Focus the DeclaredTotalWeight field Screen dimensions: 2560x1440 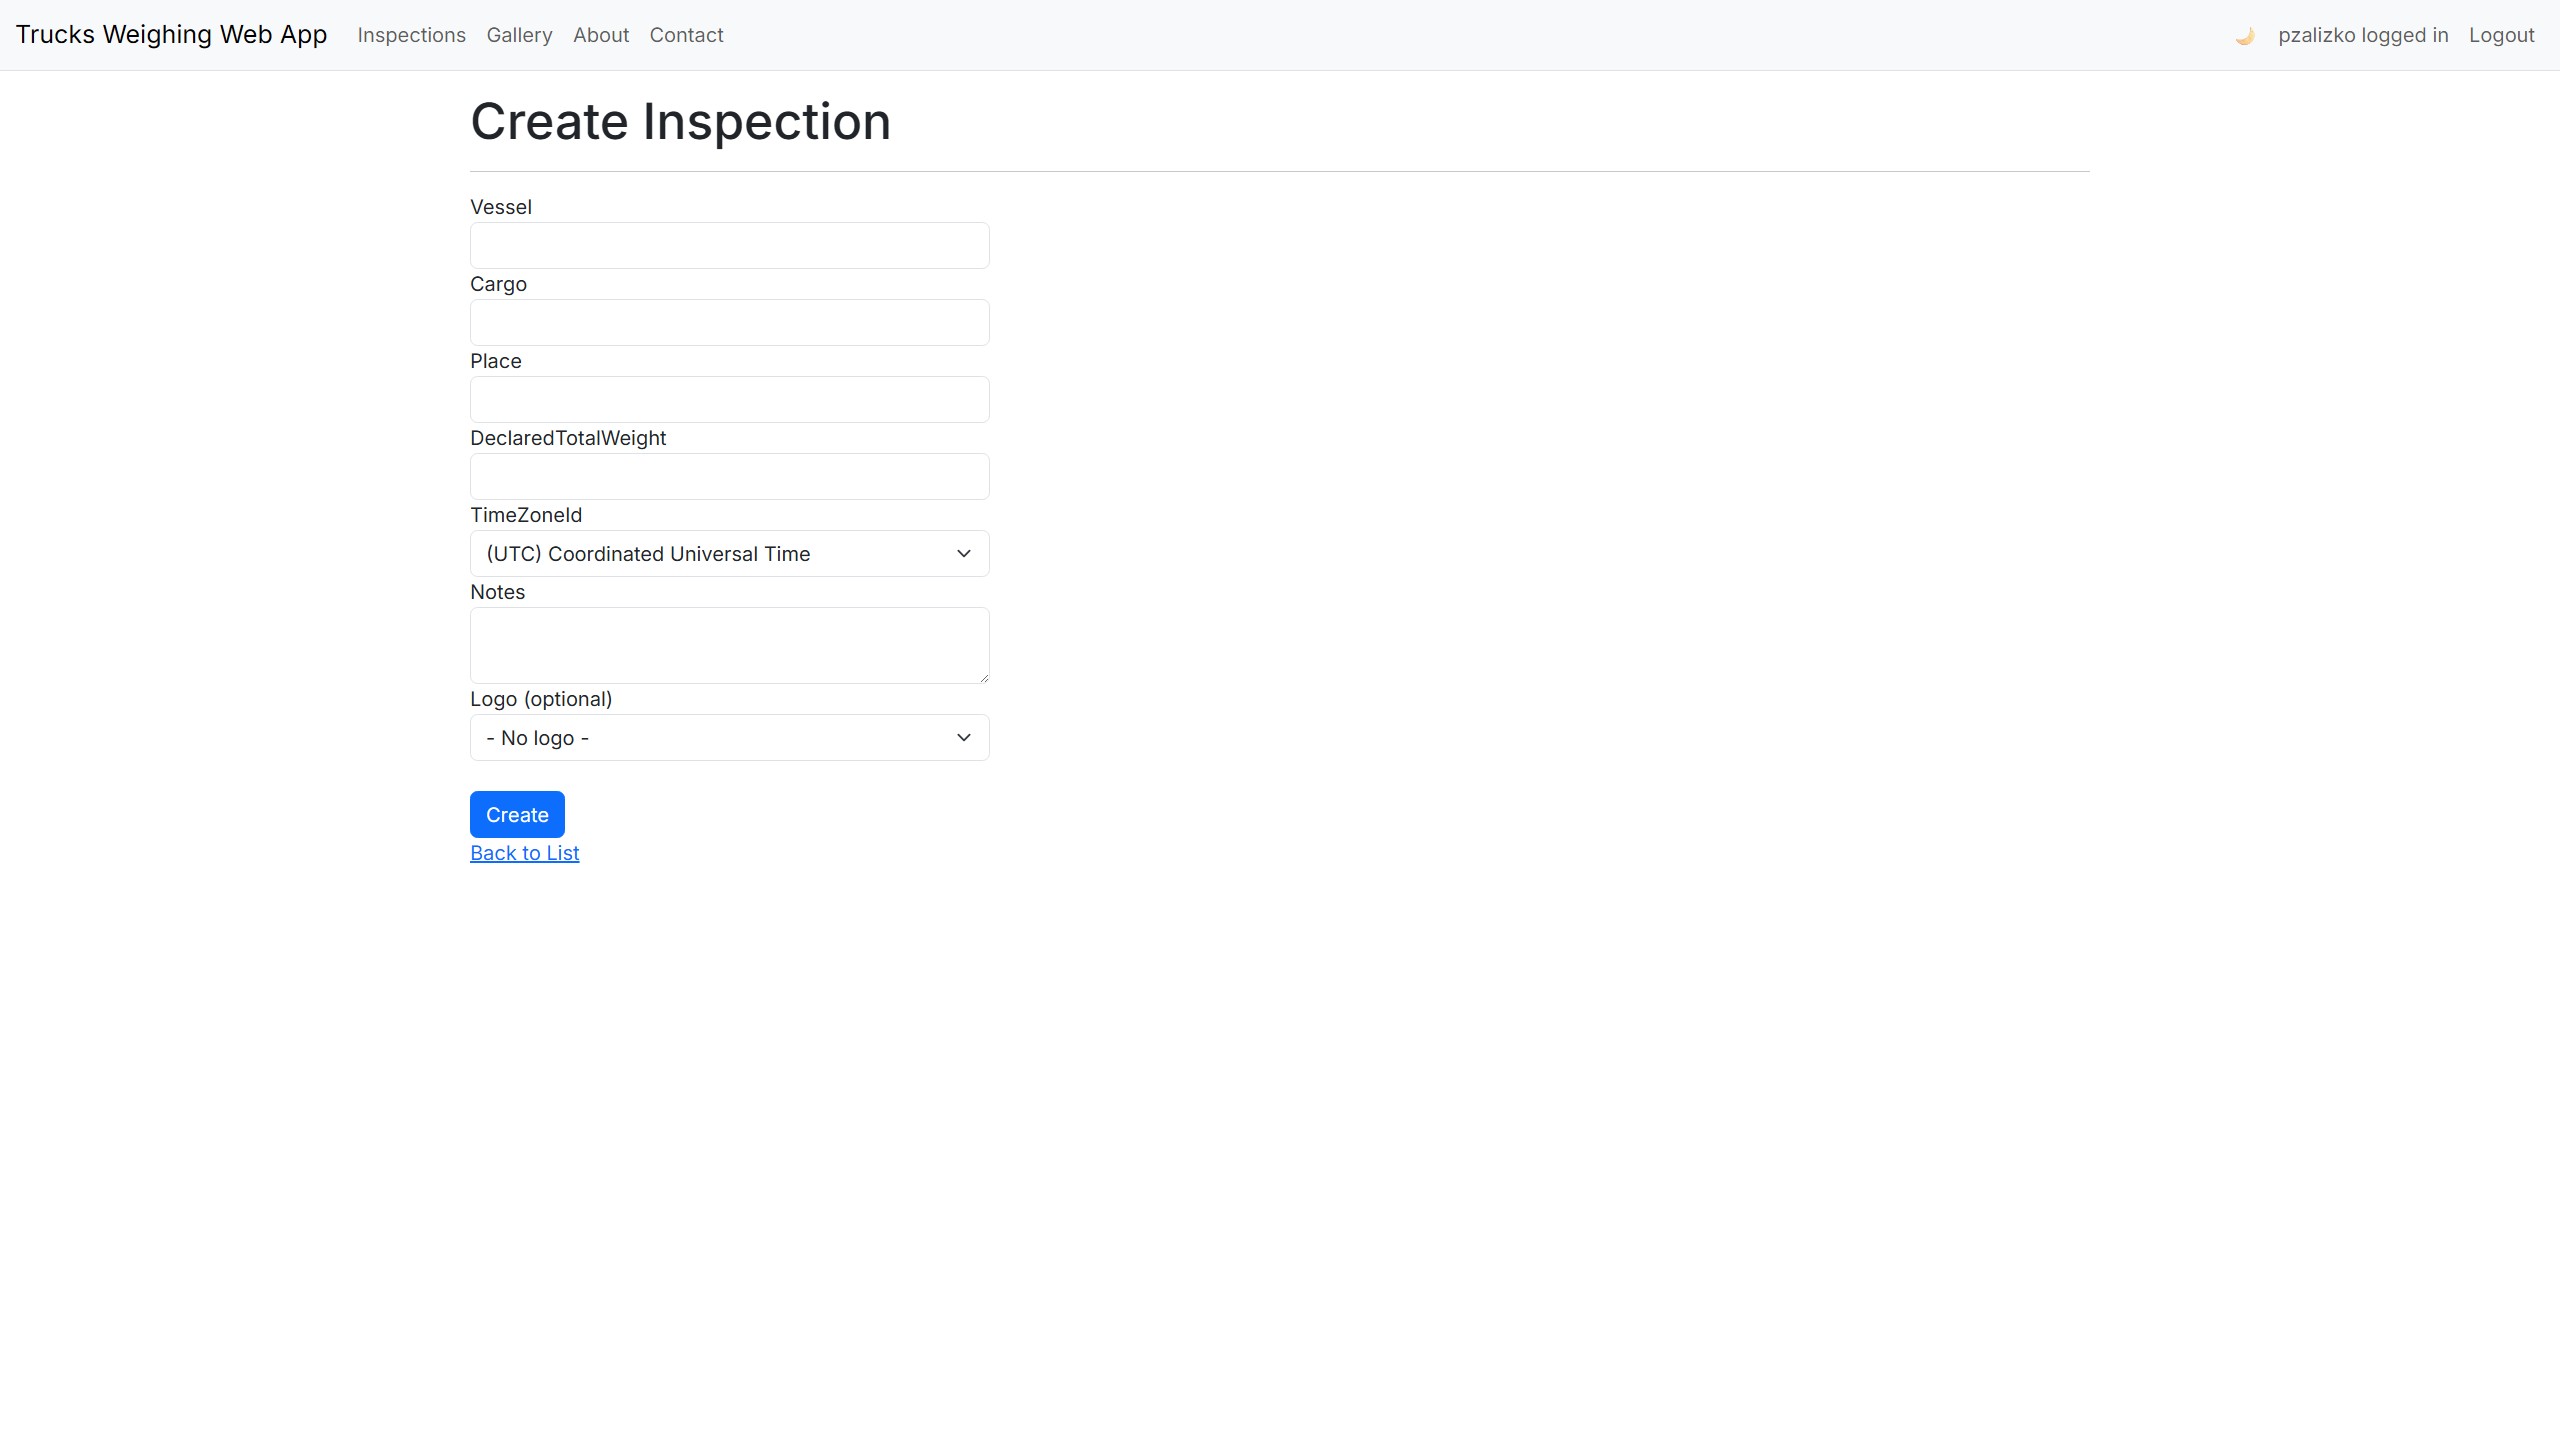[x=729, y=477]
